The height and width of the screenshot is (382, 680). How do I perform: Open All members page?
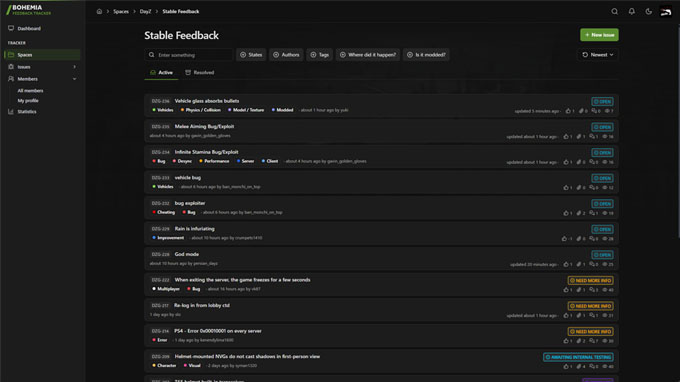click(30, 91)
